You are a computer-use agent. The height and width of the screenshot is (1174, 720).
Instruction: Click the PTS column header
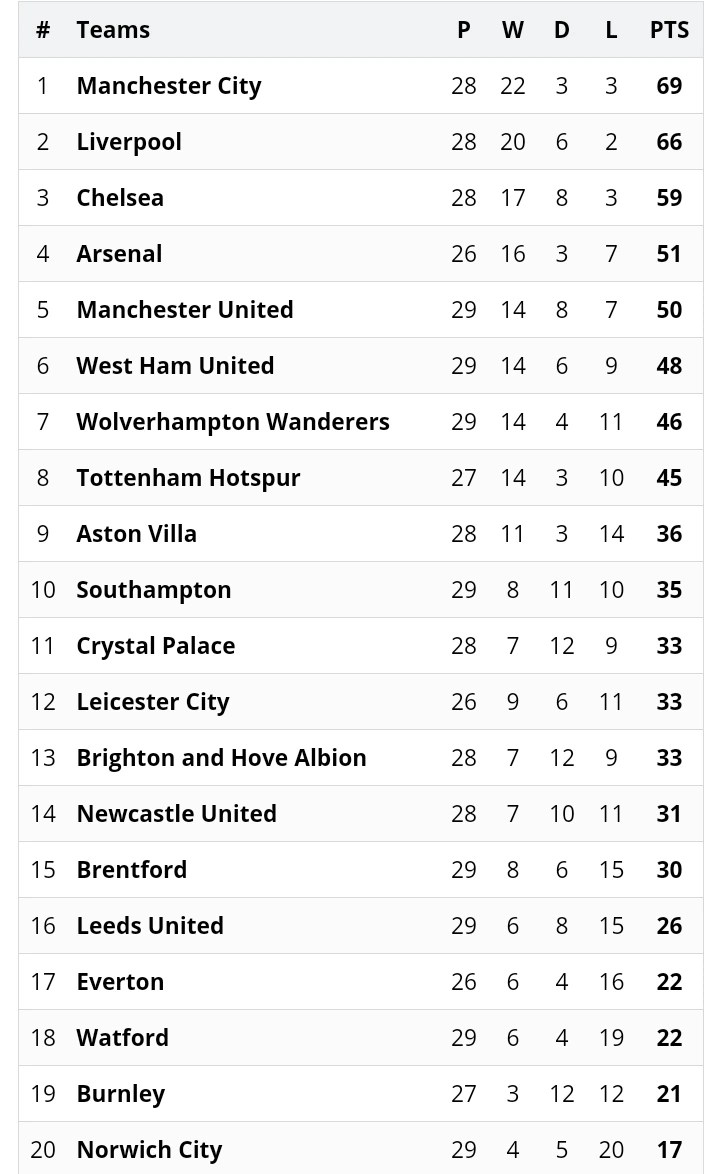(x=669, y=30)
